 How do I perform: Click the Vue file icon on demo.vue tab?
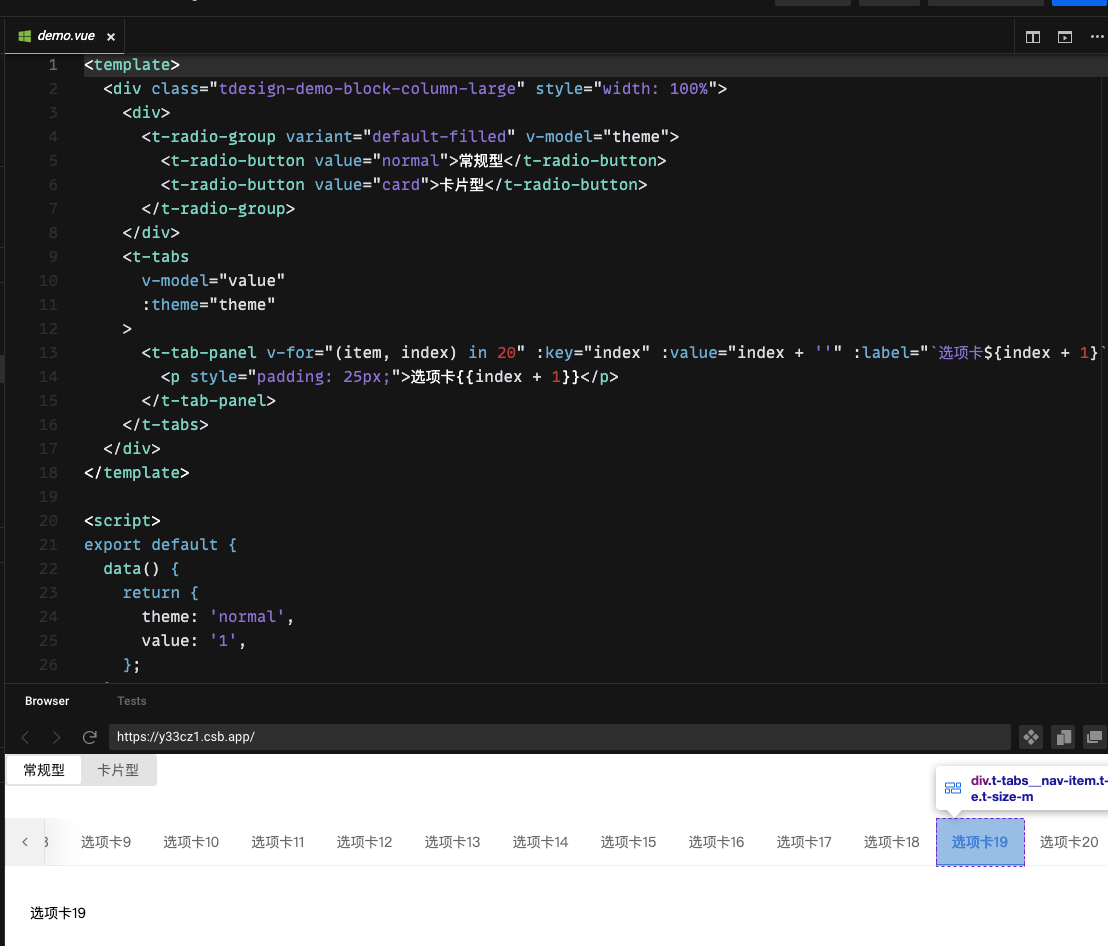pos(22,35)
